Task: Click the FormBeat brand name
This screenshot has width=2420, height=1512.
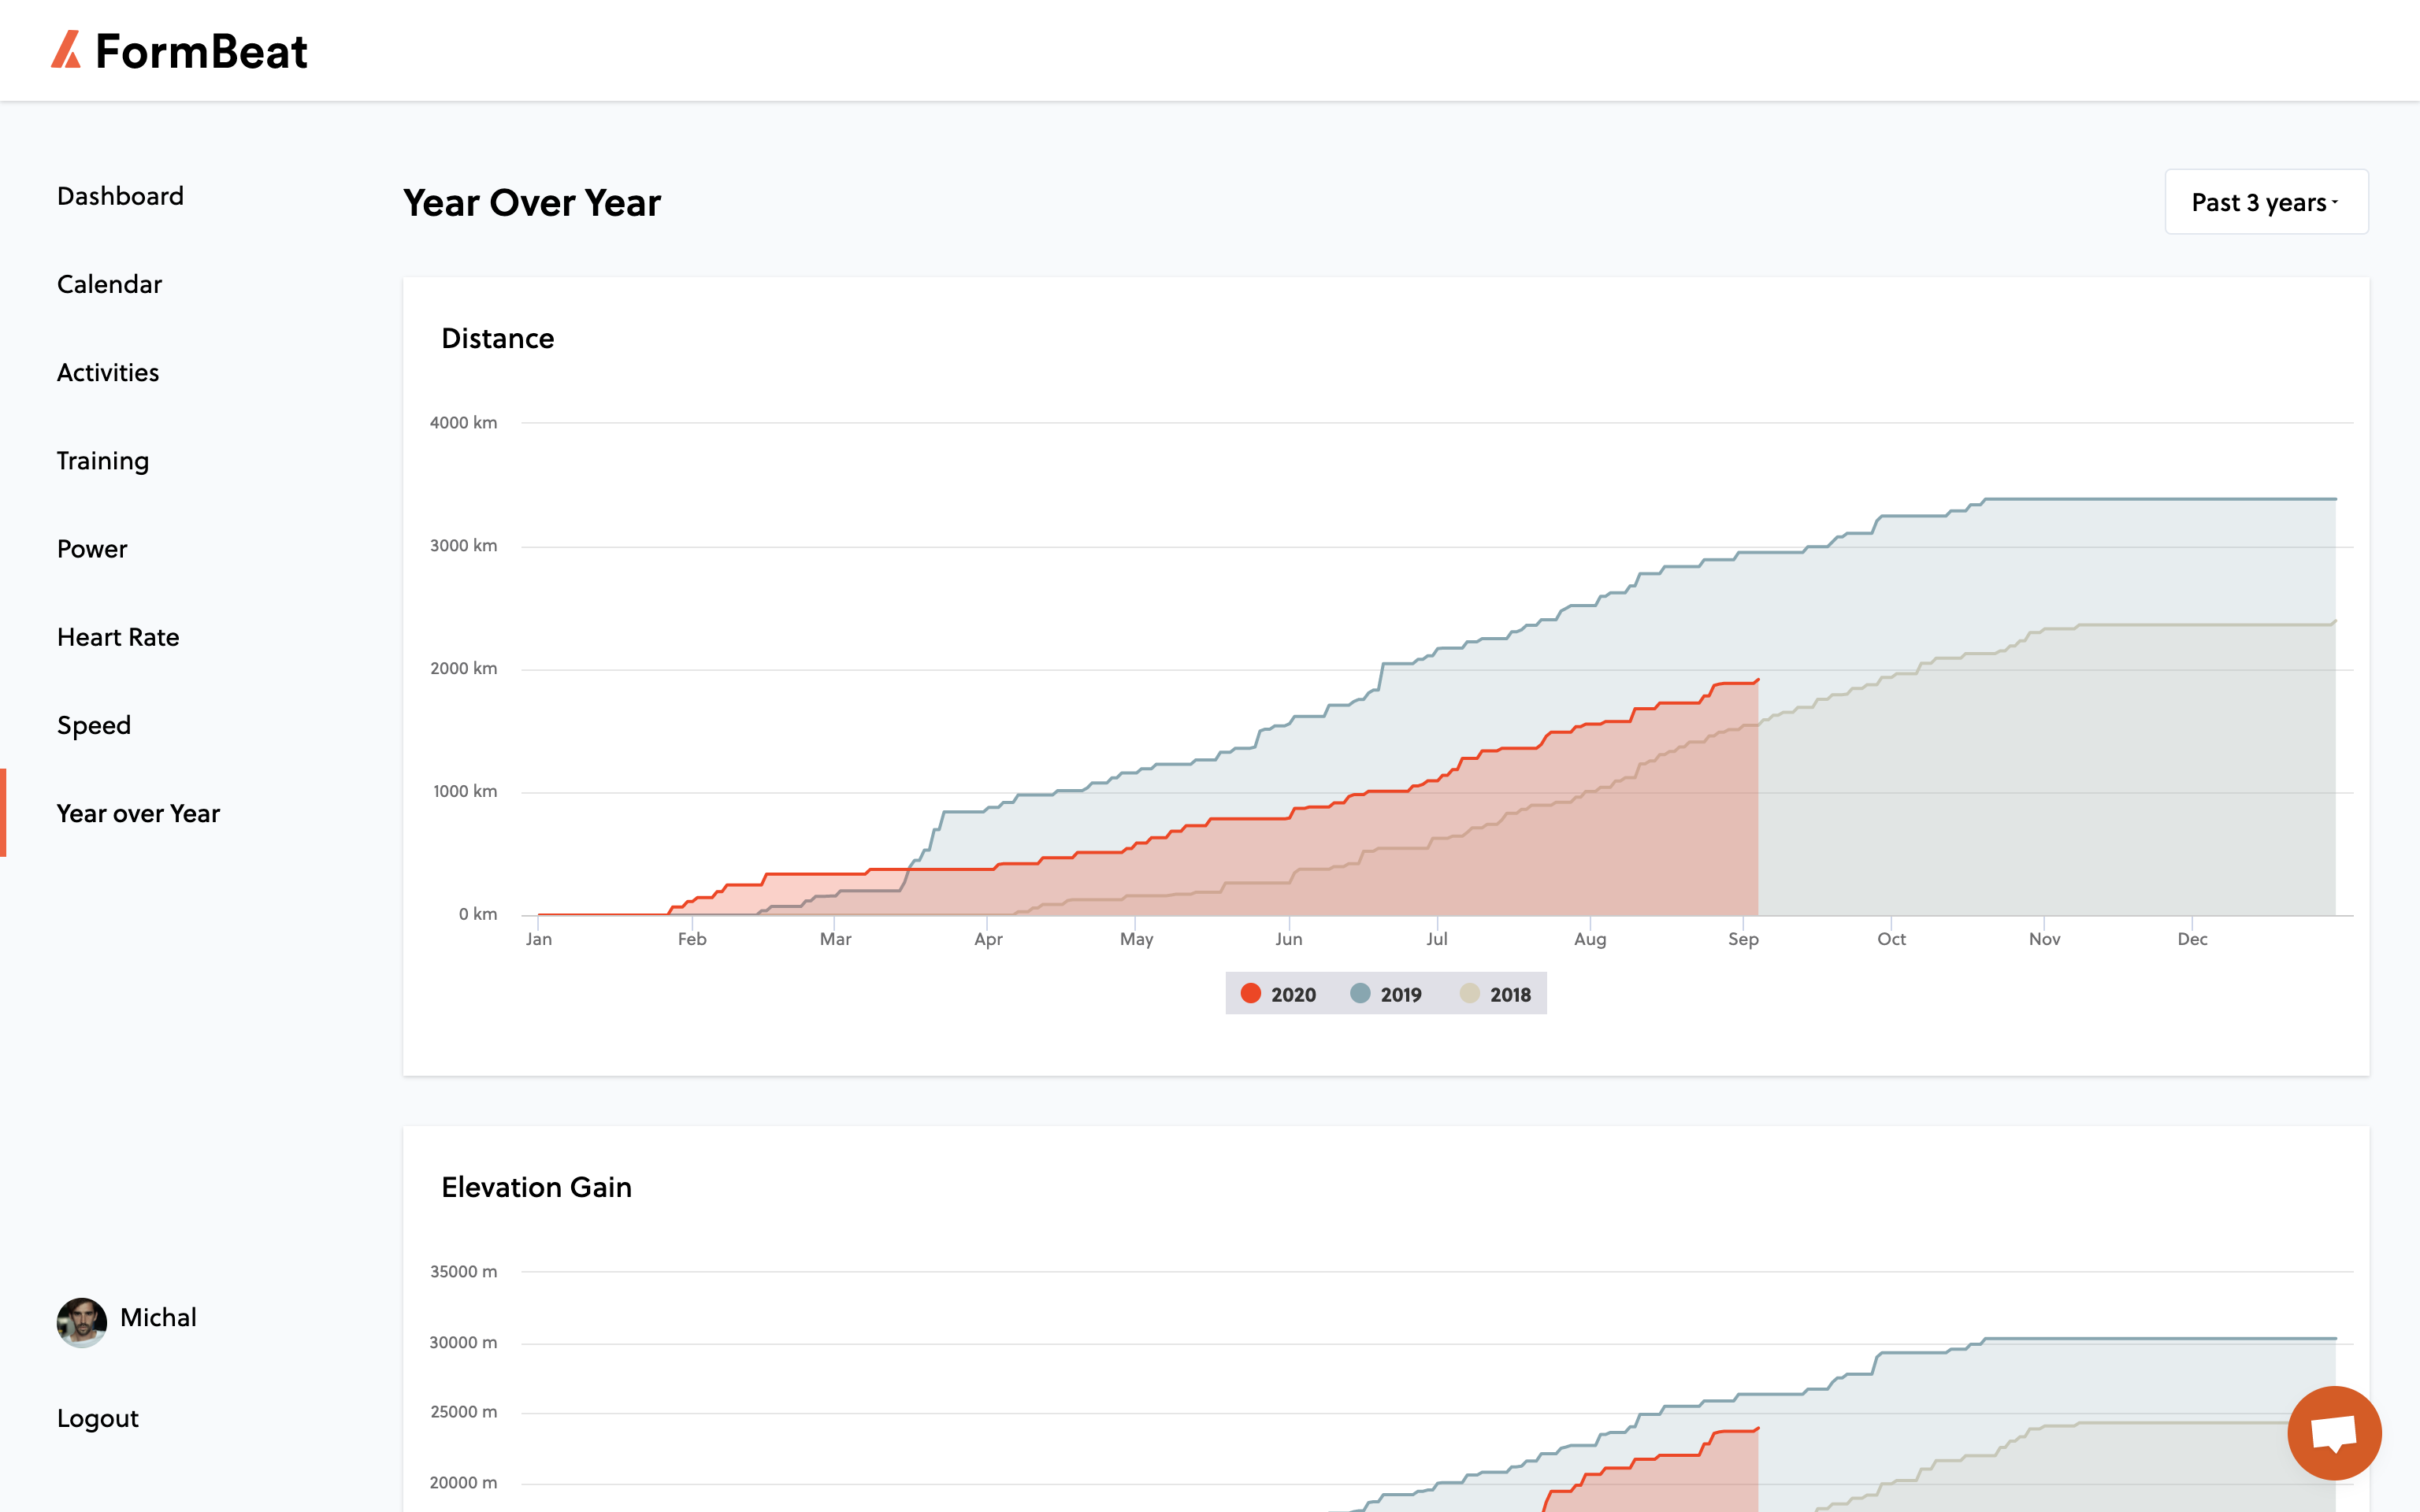Action: pos(201,51)
